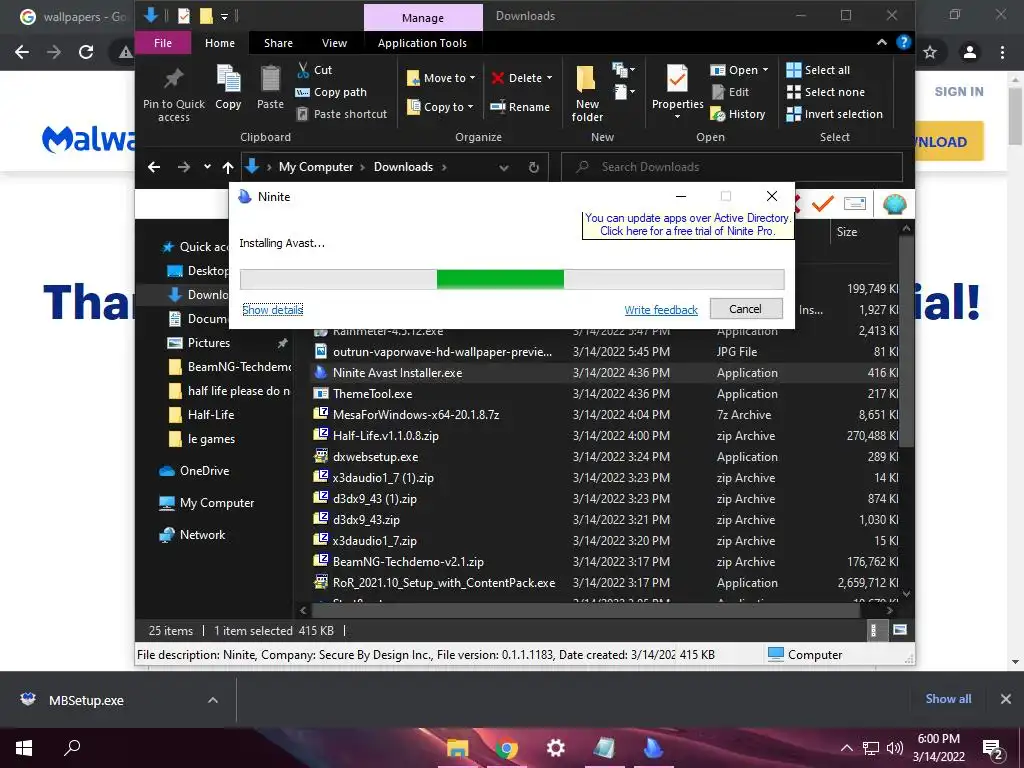The image size is (1024, 768).
Task: Switch to large thumbnails view icon
Action: point(900,630)
